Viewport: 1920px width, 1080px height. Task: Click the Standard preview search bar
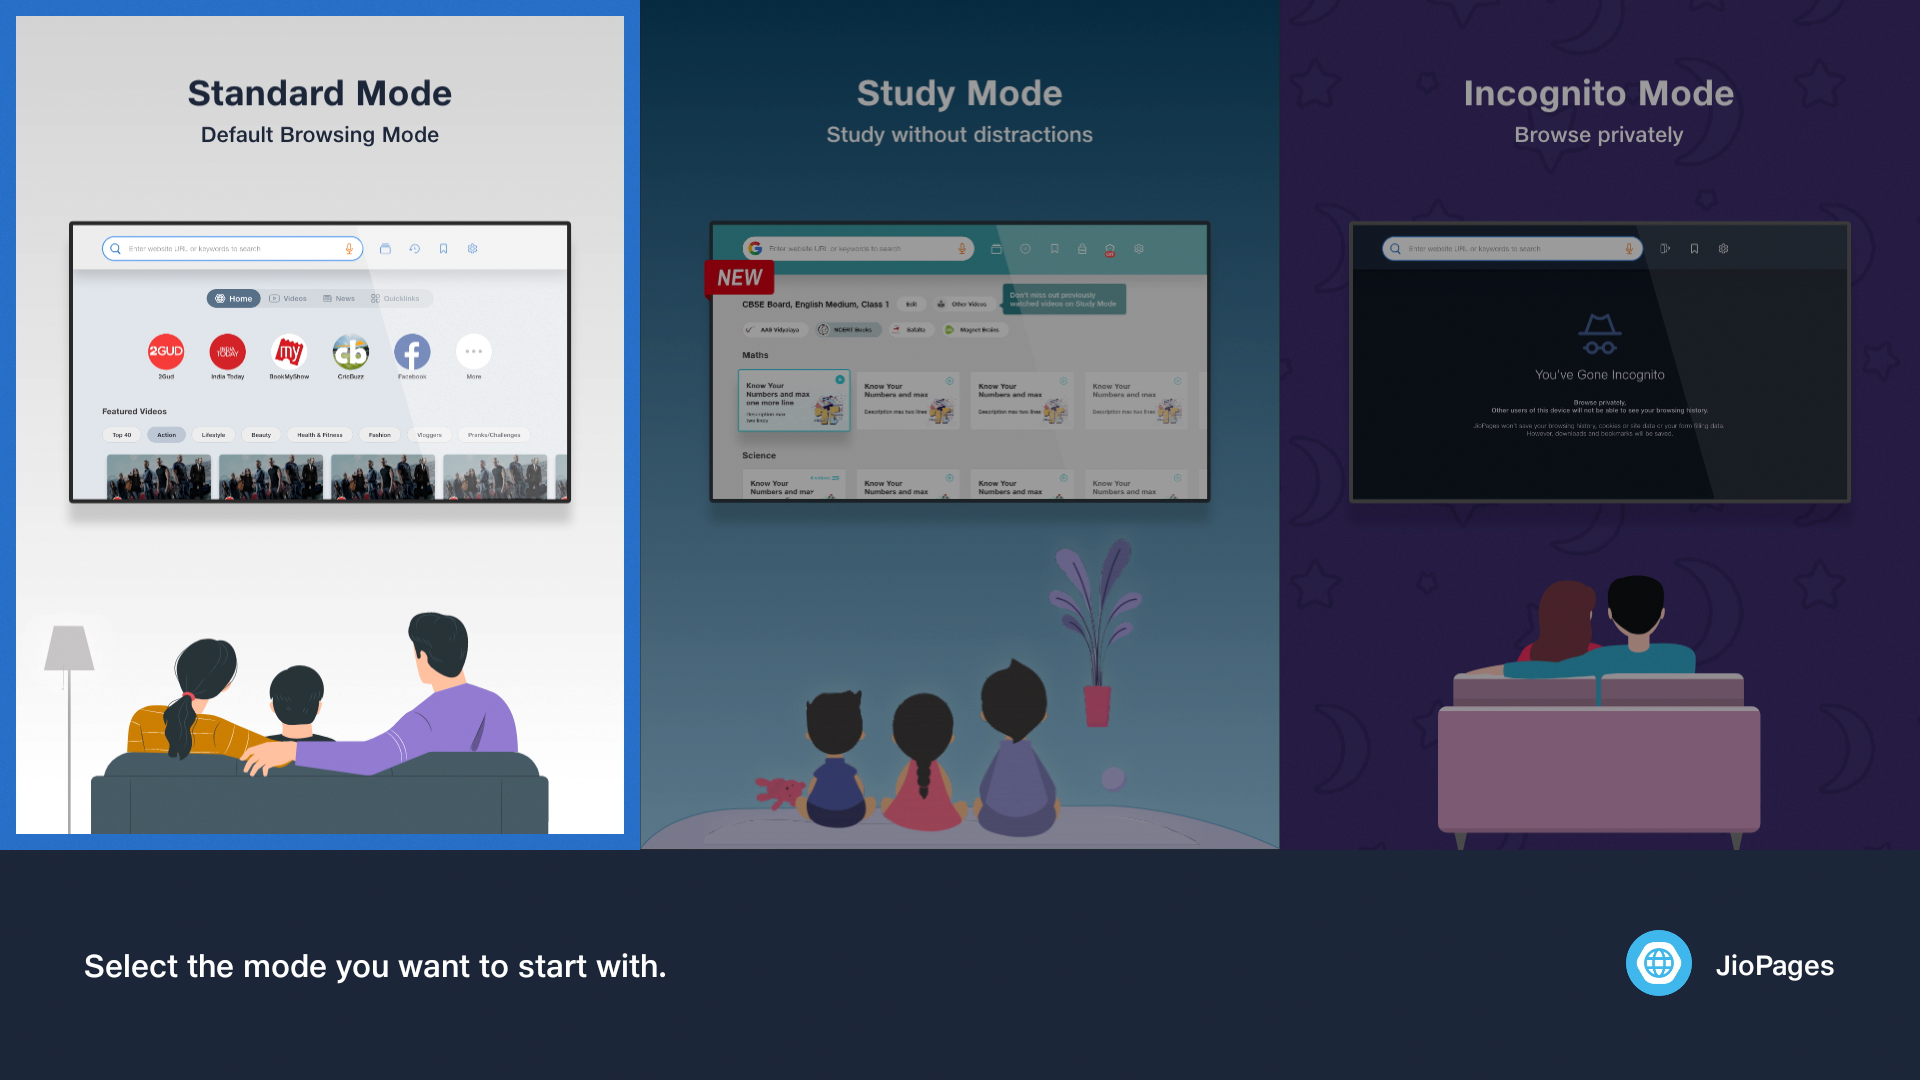click(232, 249)
